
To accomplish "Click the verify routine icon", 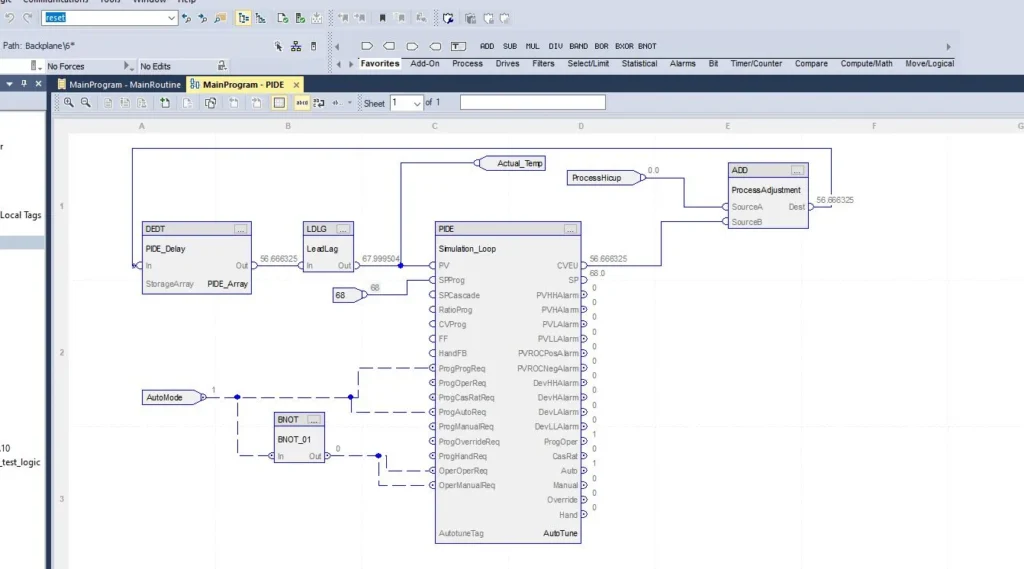I will [x=283, y=18].
